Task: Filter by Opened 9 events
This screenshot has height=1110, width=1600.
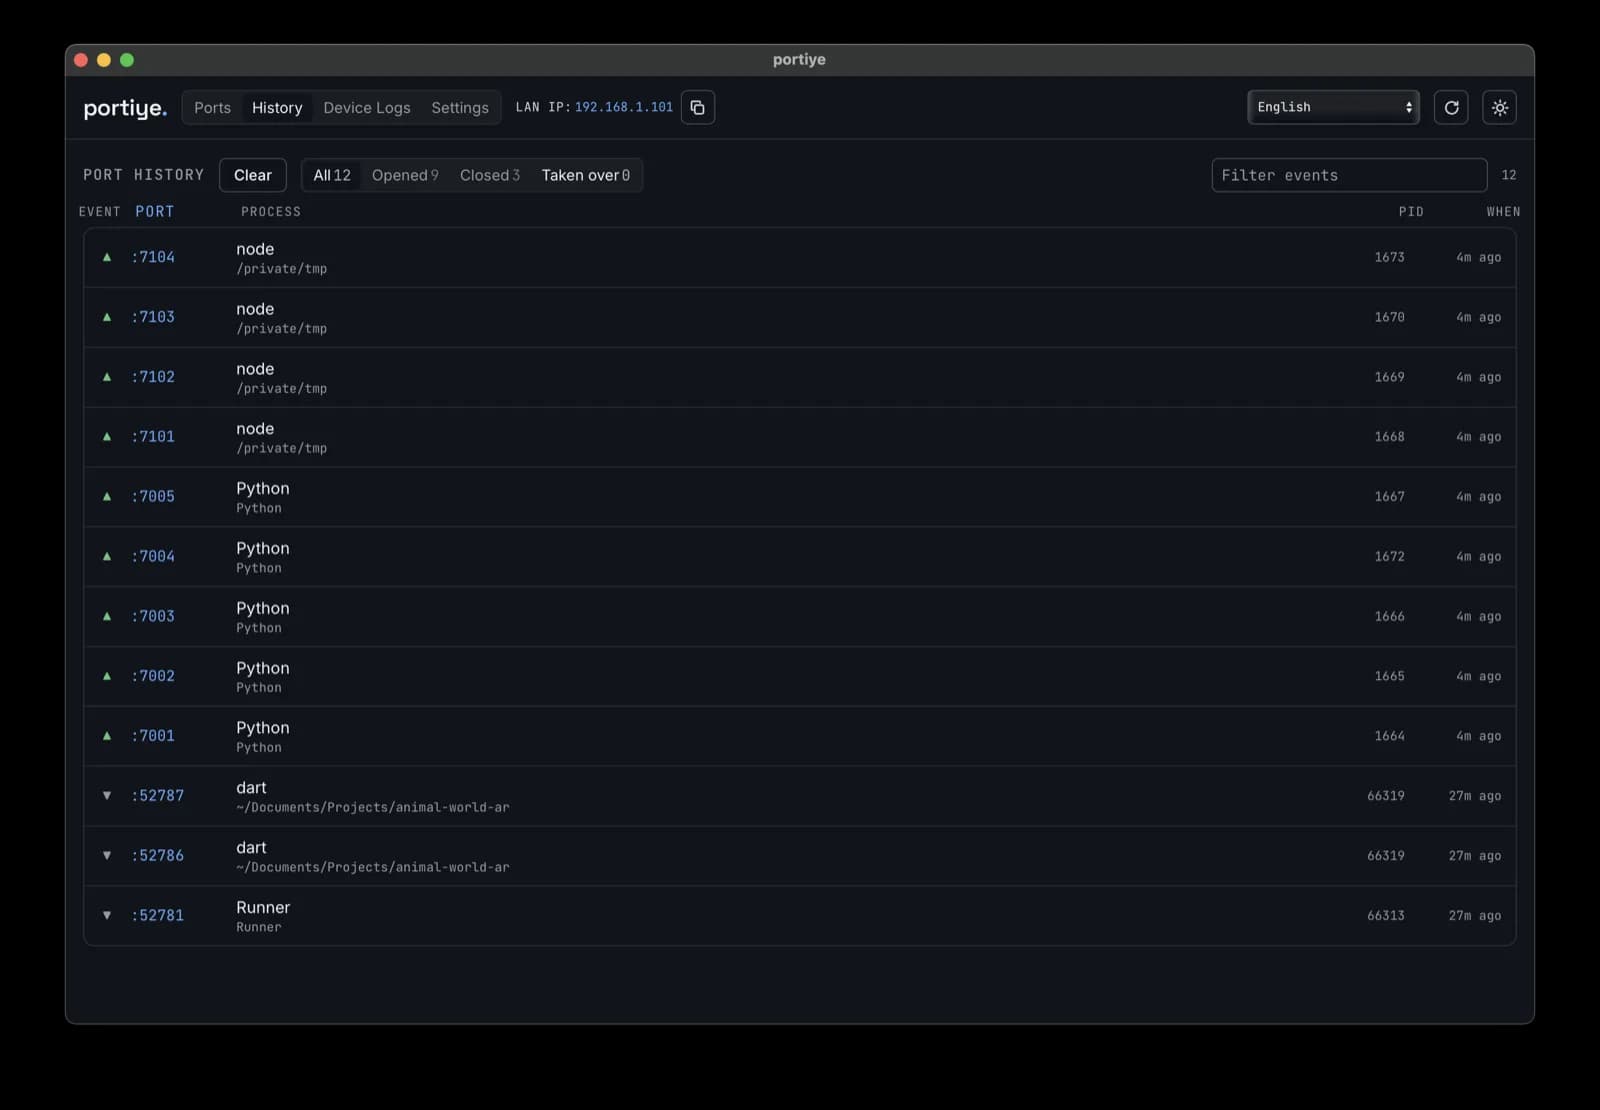Action: pos(405,175)
